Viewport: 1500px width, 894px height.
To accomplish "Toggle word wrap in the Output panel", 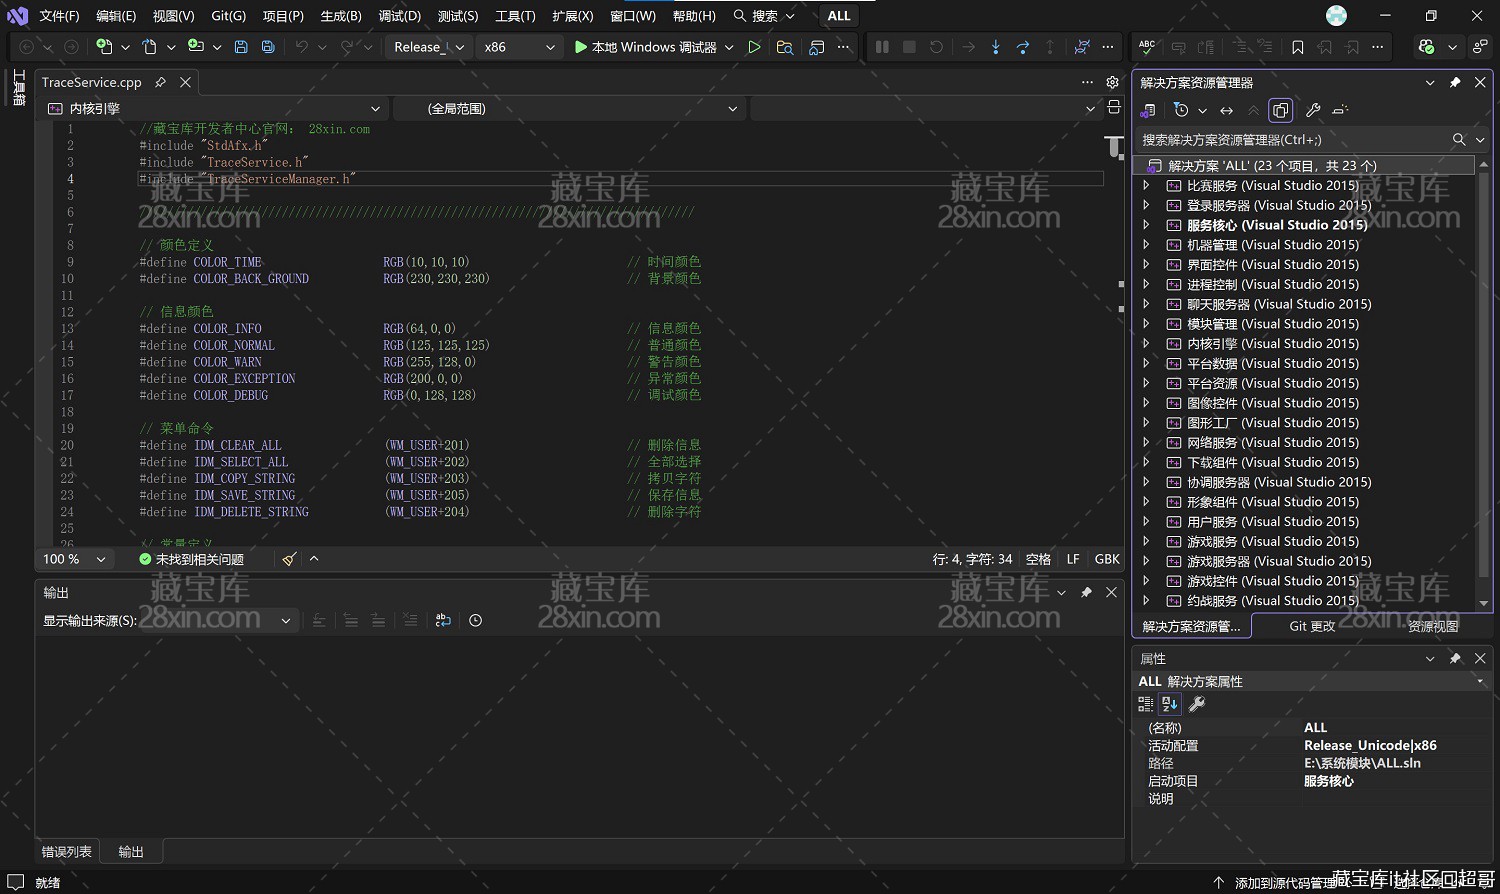I will point(443,620).
